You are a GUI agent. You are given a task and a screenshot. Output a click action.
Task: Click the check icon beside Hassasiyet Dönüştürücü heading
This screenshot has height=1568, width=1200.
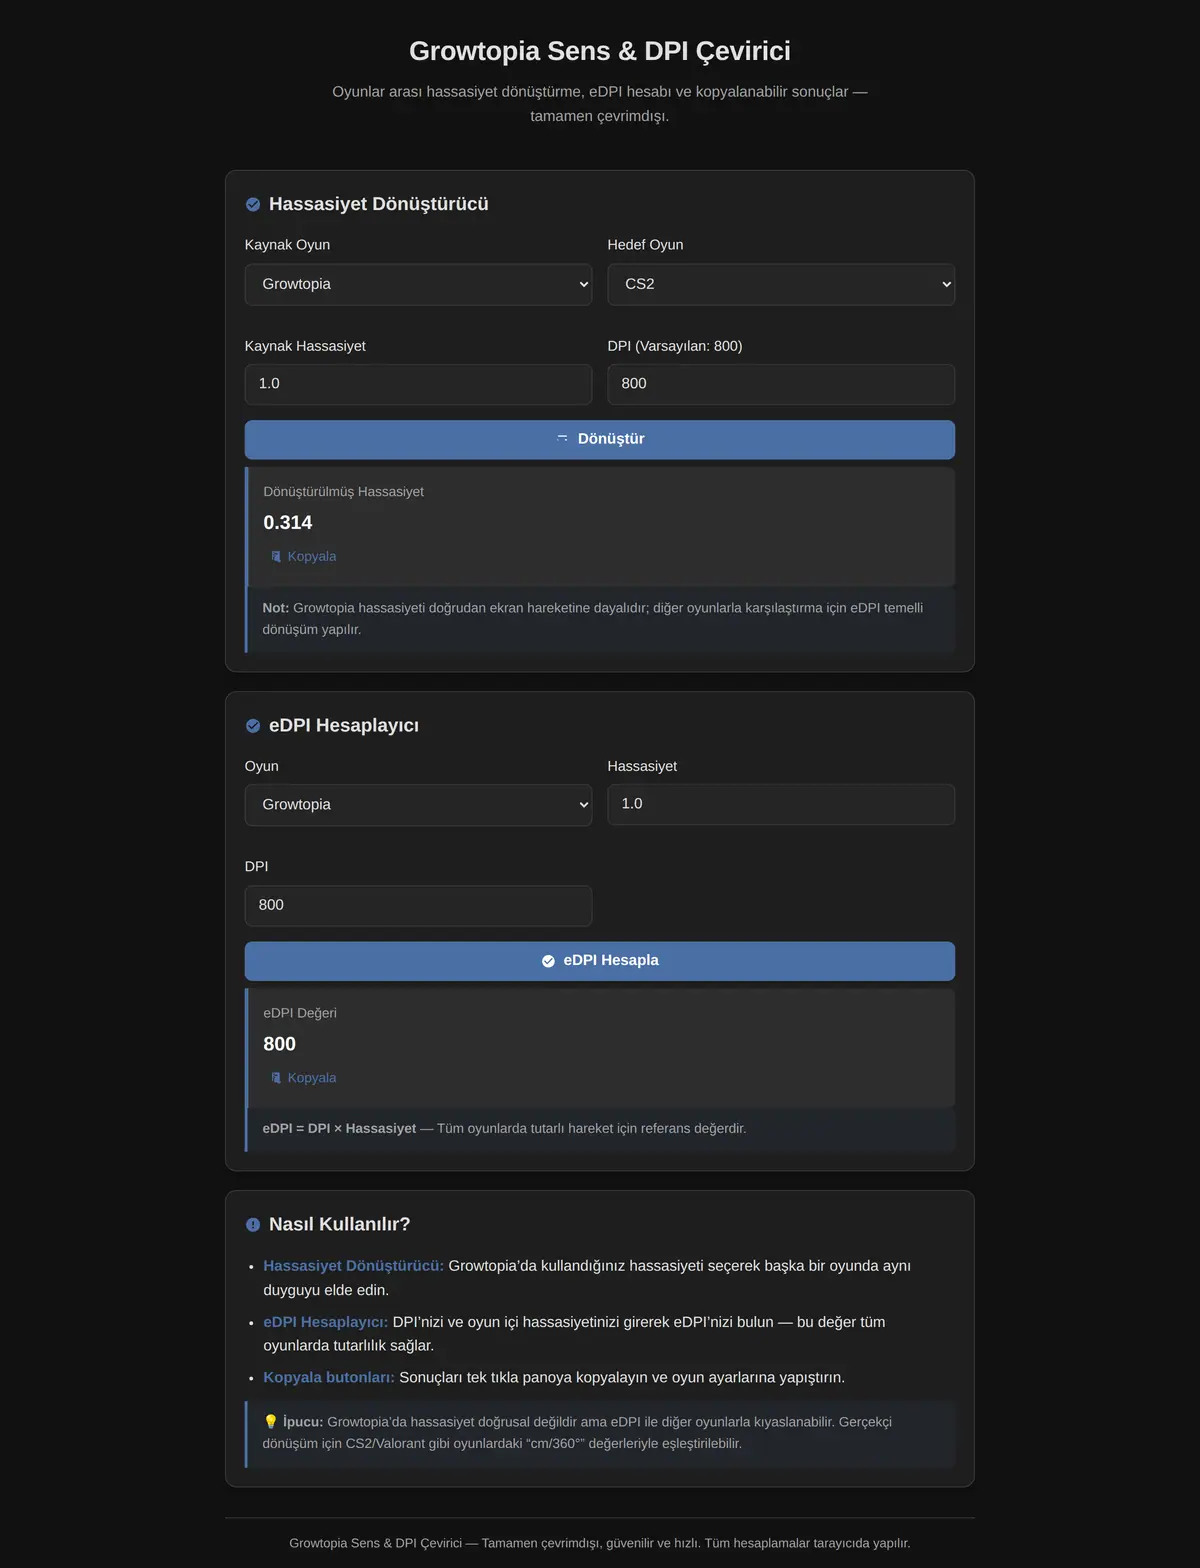coord(253,204)
